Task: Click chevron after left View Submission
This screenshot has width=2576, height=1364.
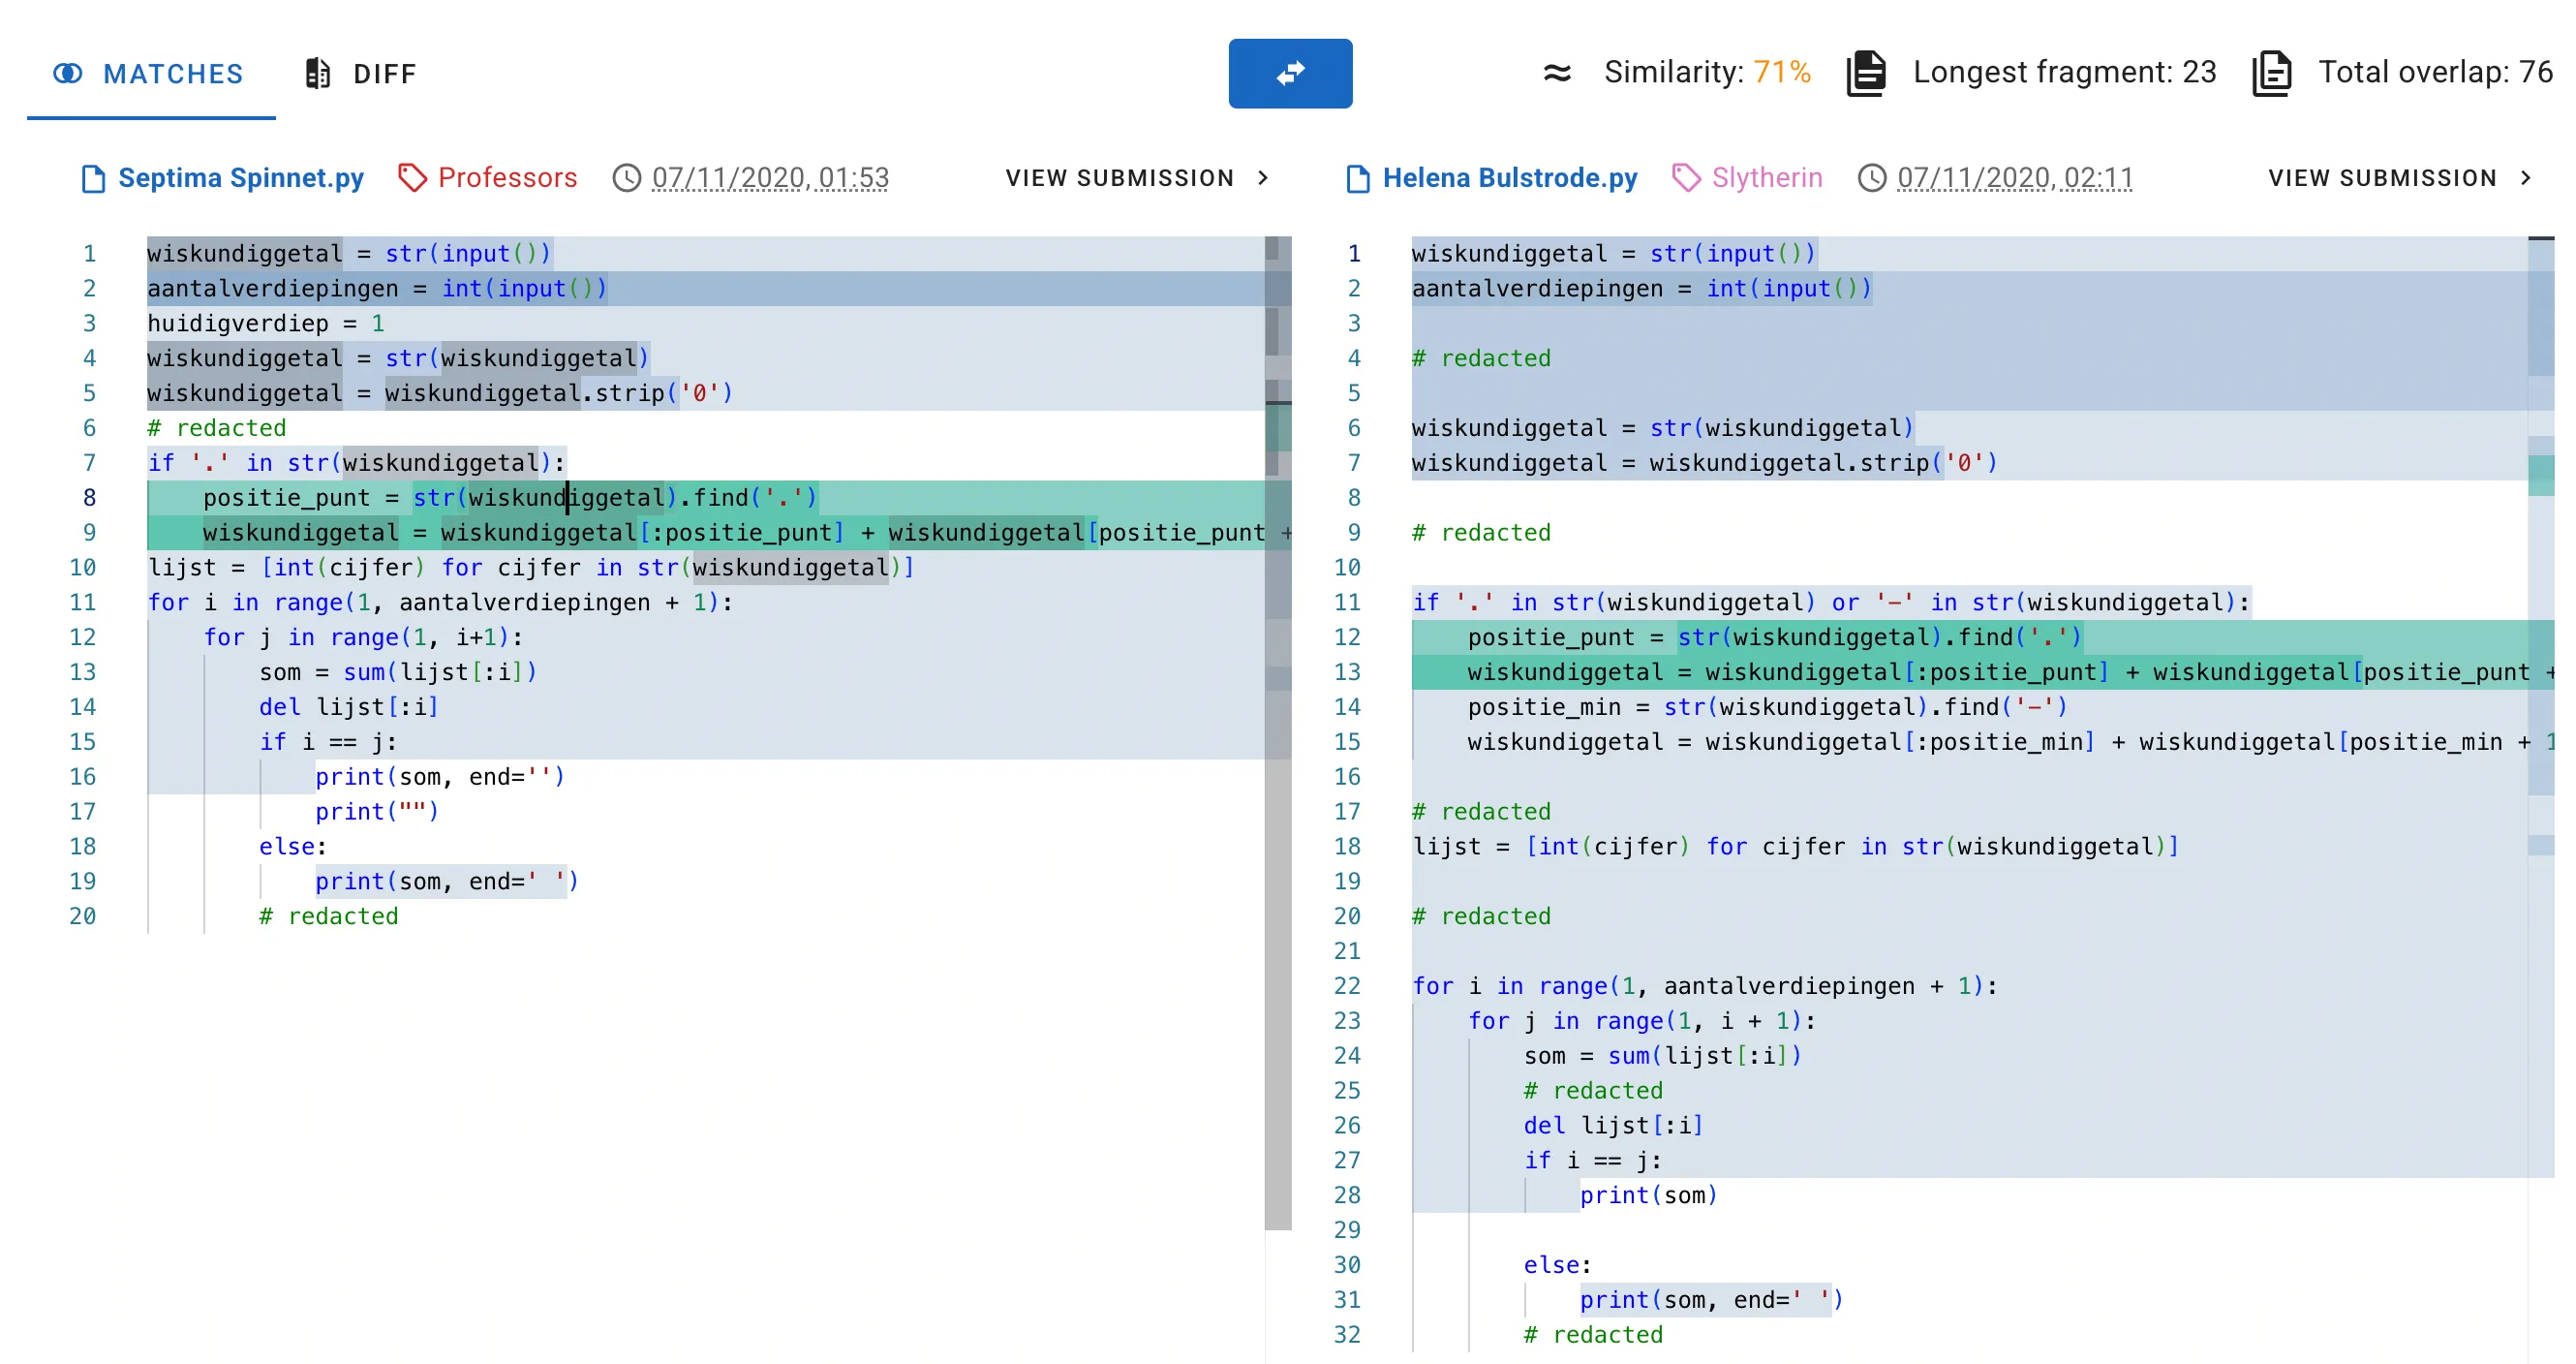Action: (1263, 178)
